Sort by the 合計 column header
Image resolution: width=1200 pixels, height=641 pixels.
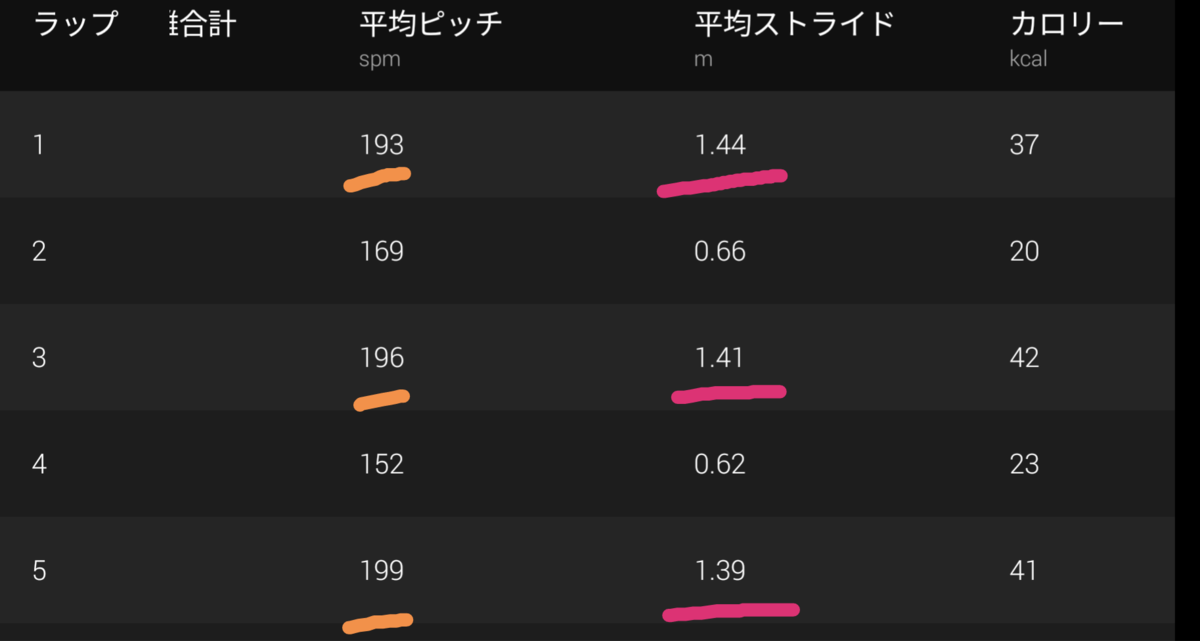[202, 24]
